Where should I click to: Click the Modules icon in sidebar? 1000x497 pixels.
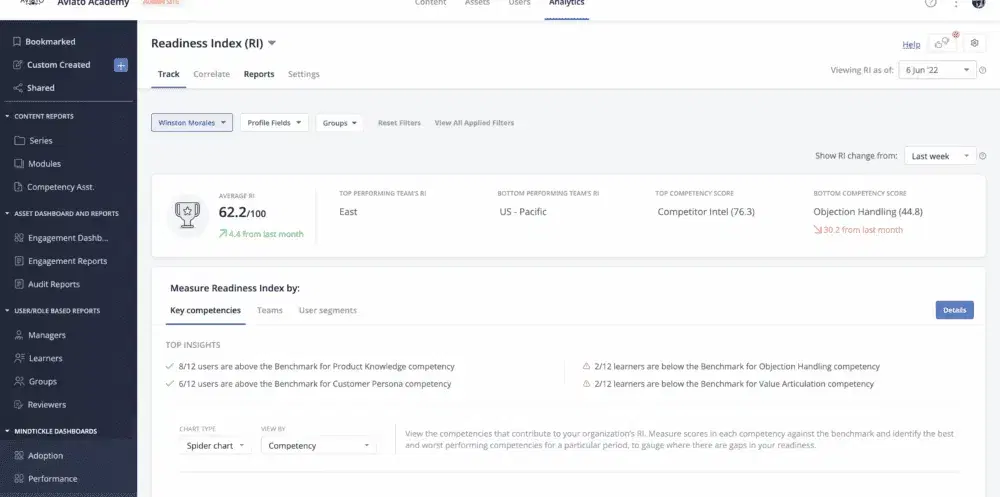point(19,164)
